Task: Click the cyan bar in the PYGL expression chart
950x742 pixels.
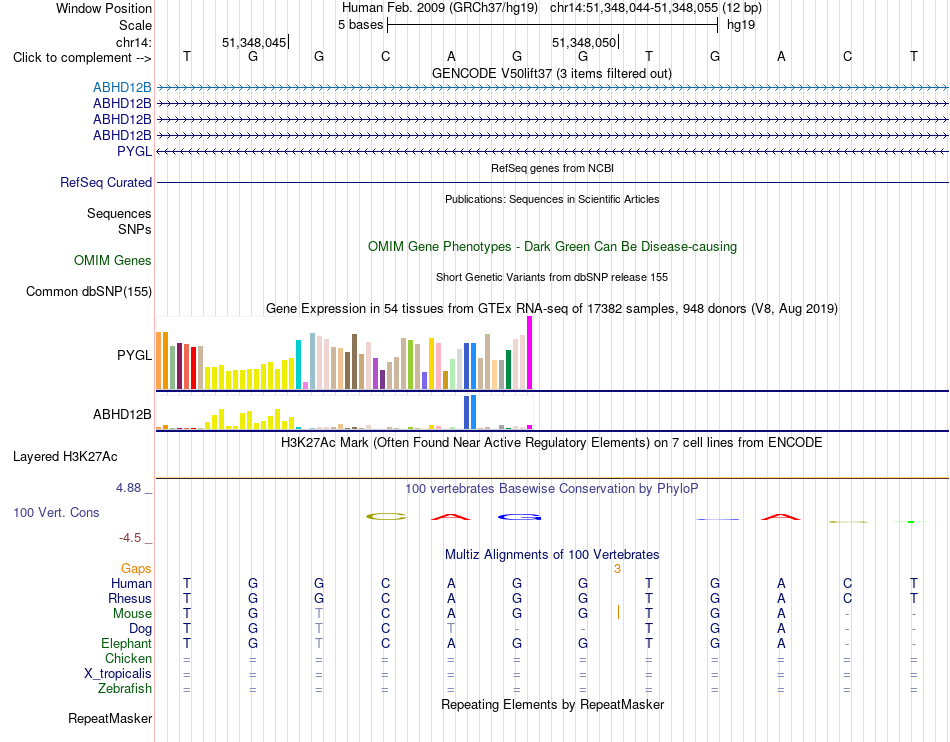Action: tap(298, 364)
